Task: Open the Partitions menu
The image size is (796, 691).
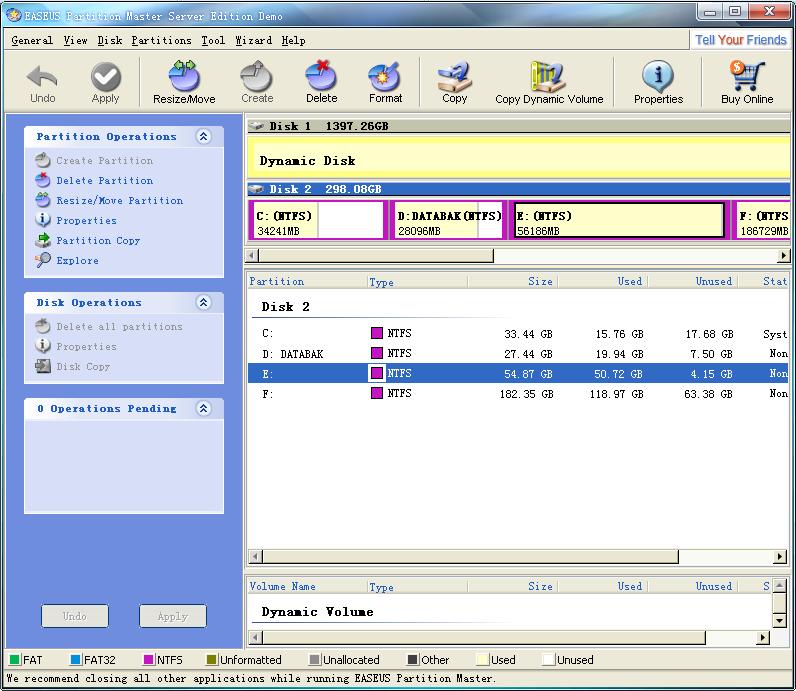Action: click(161, 40)
